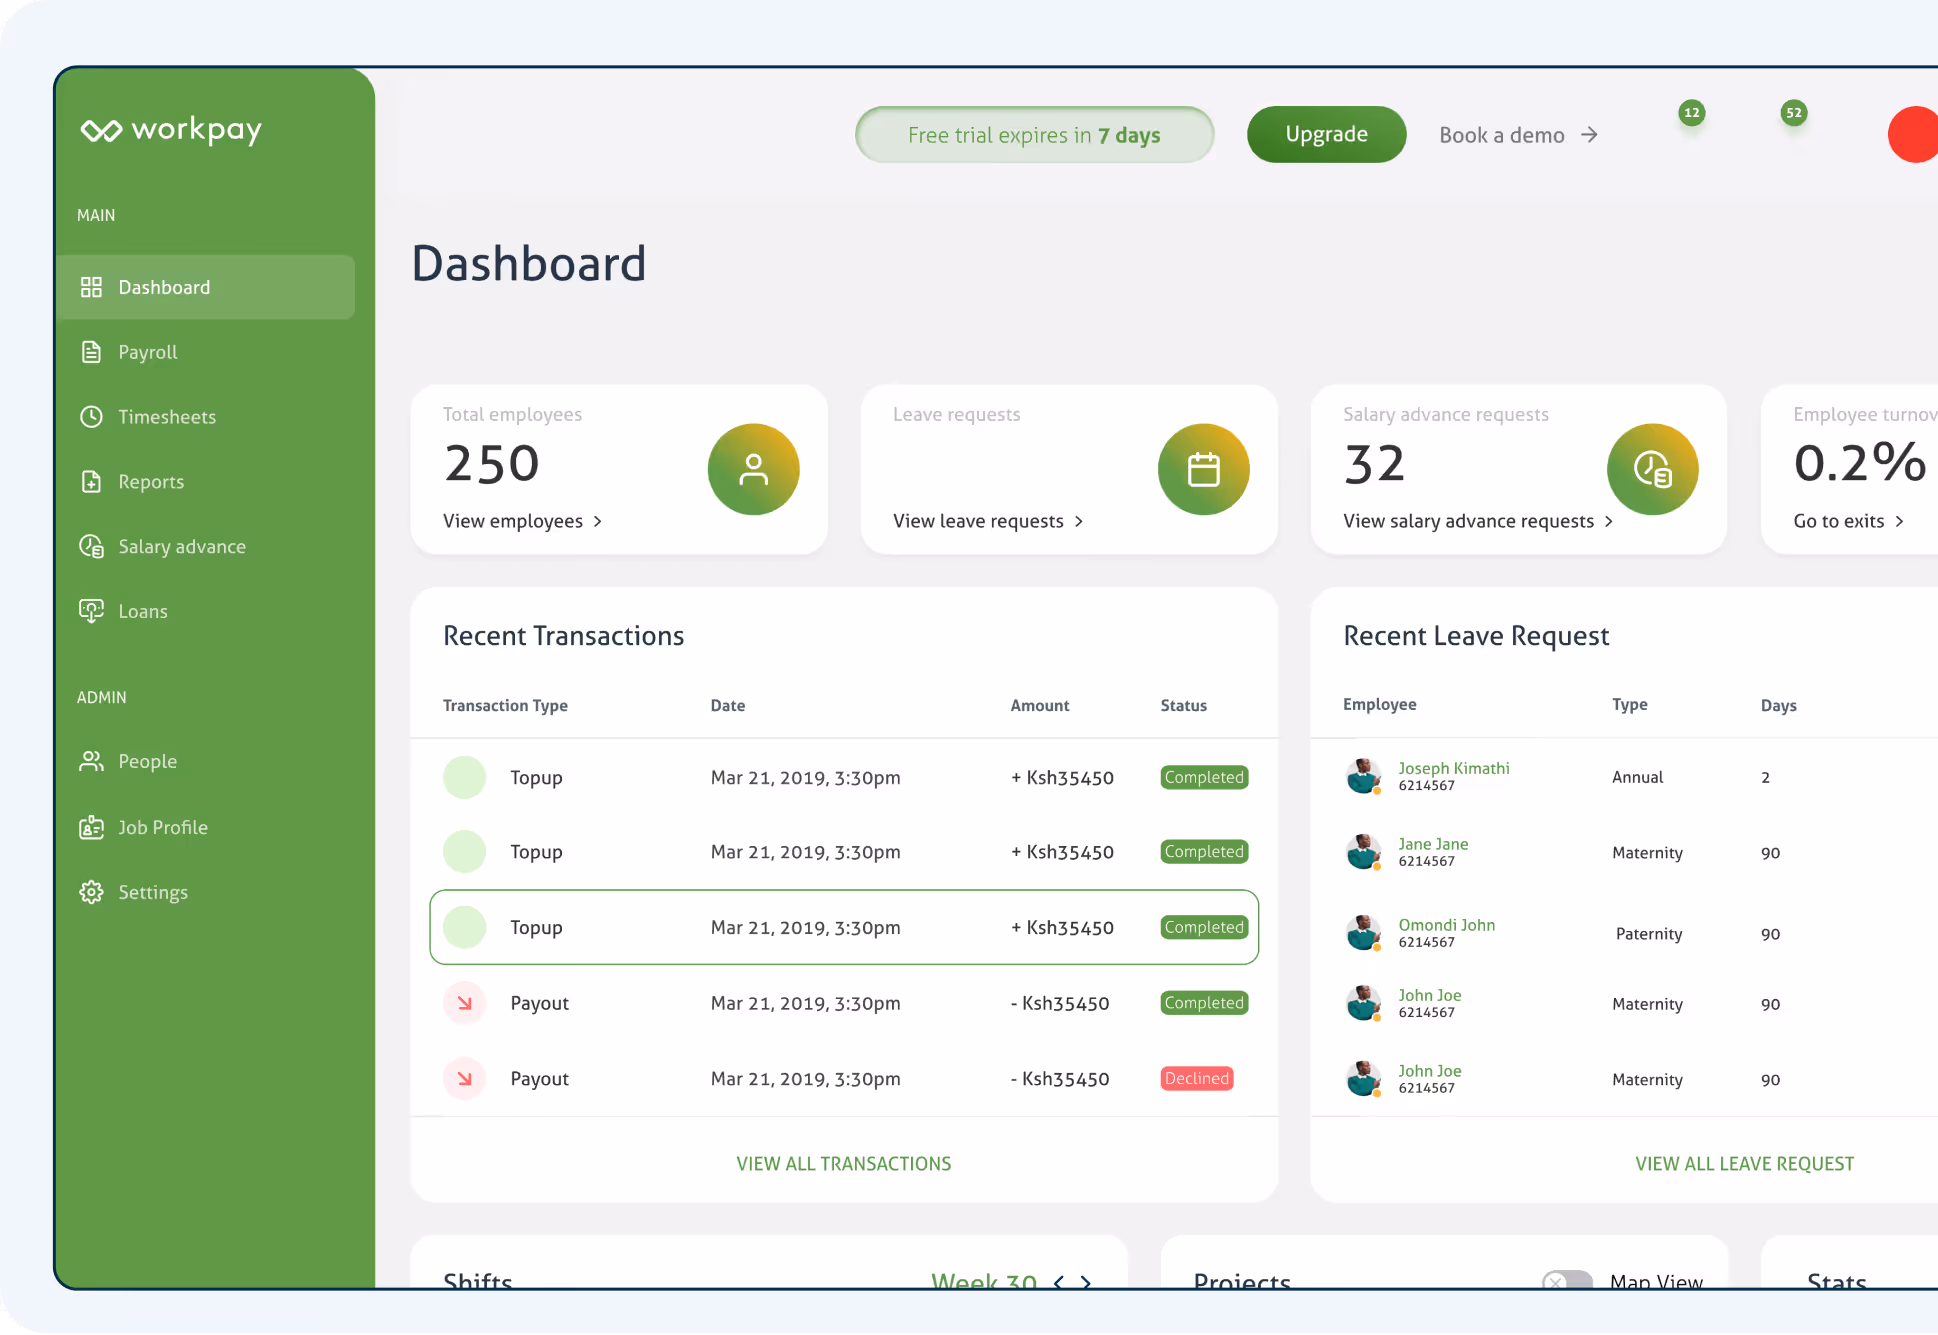Viewport: 1938px width, 1335px height.
Task: Click the Salary advance sidebar icon
Action: coord(91,547)
